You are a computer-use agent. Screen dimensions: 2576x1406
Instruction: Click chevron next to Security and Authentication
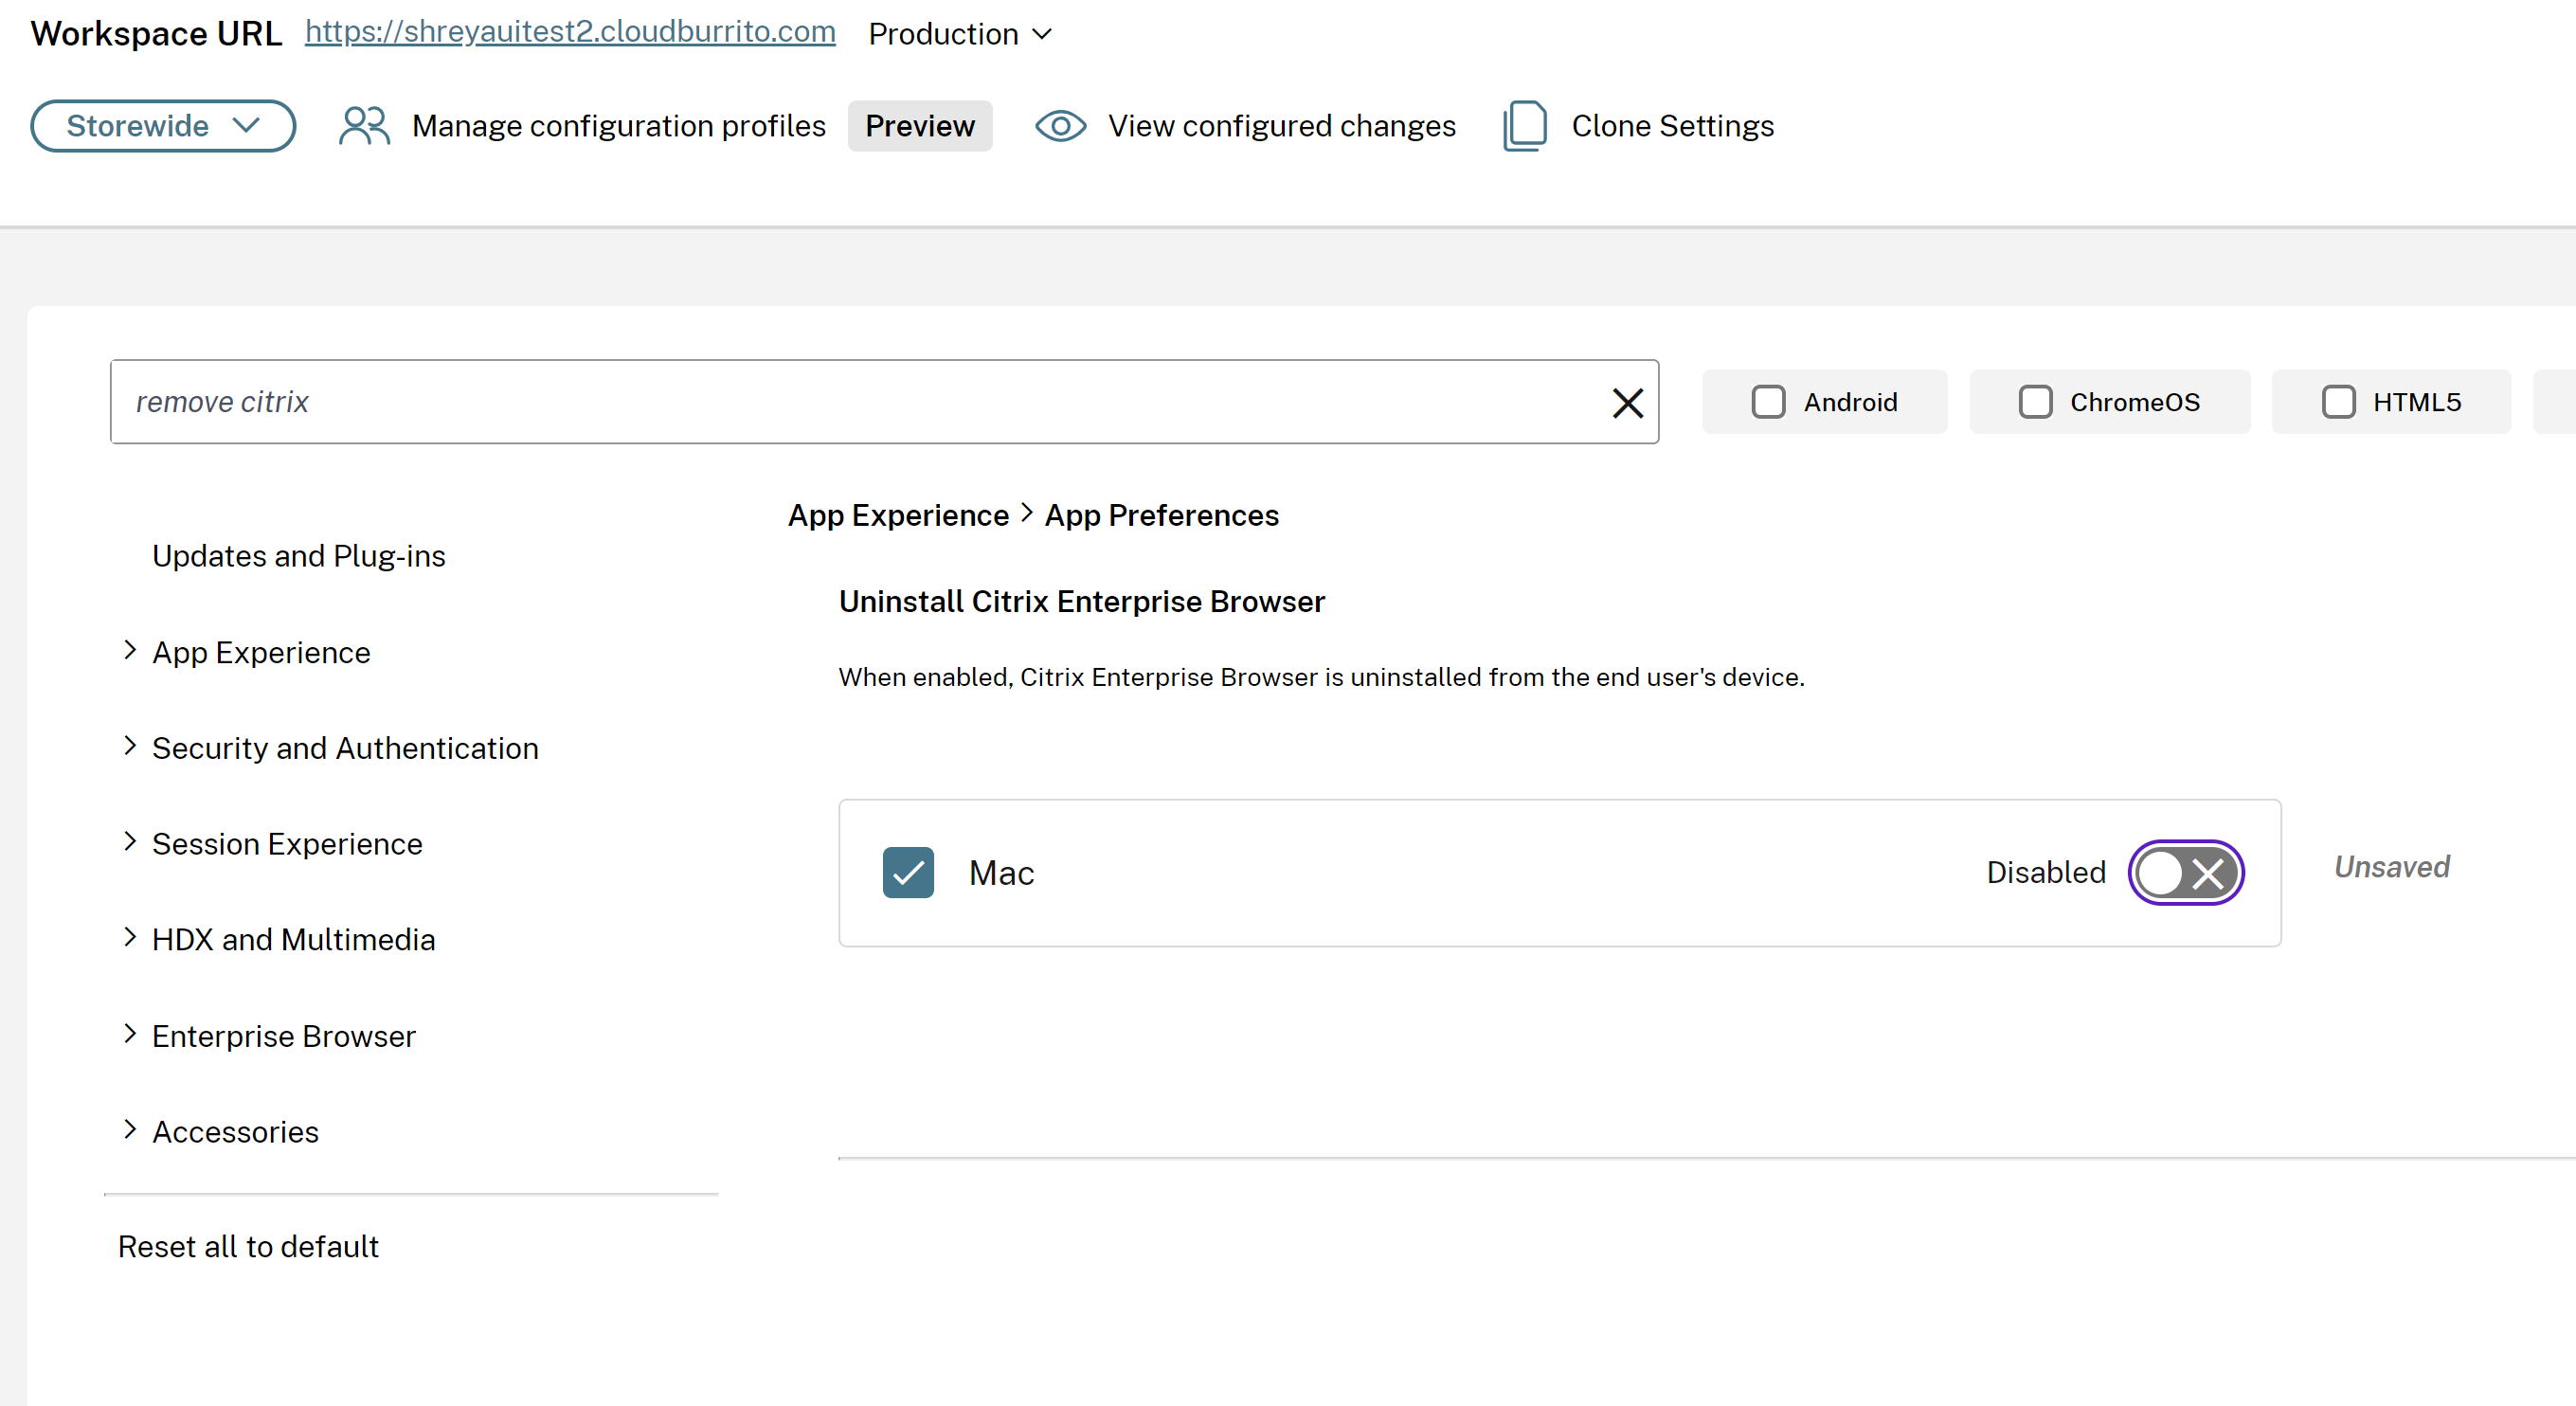[130, 746]
